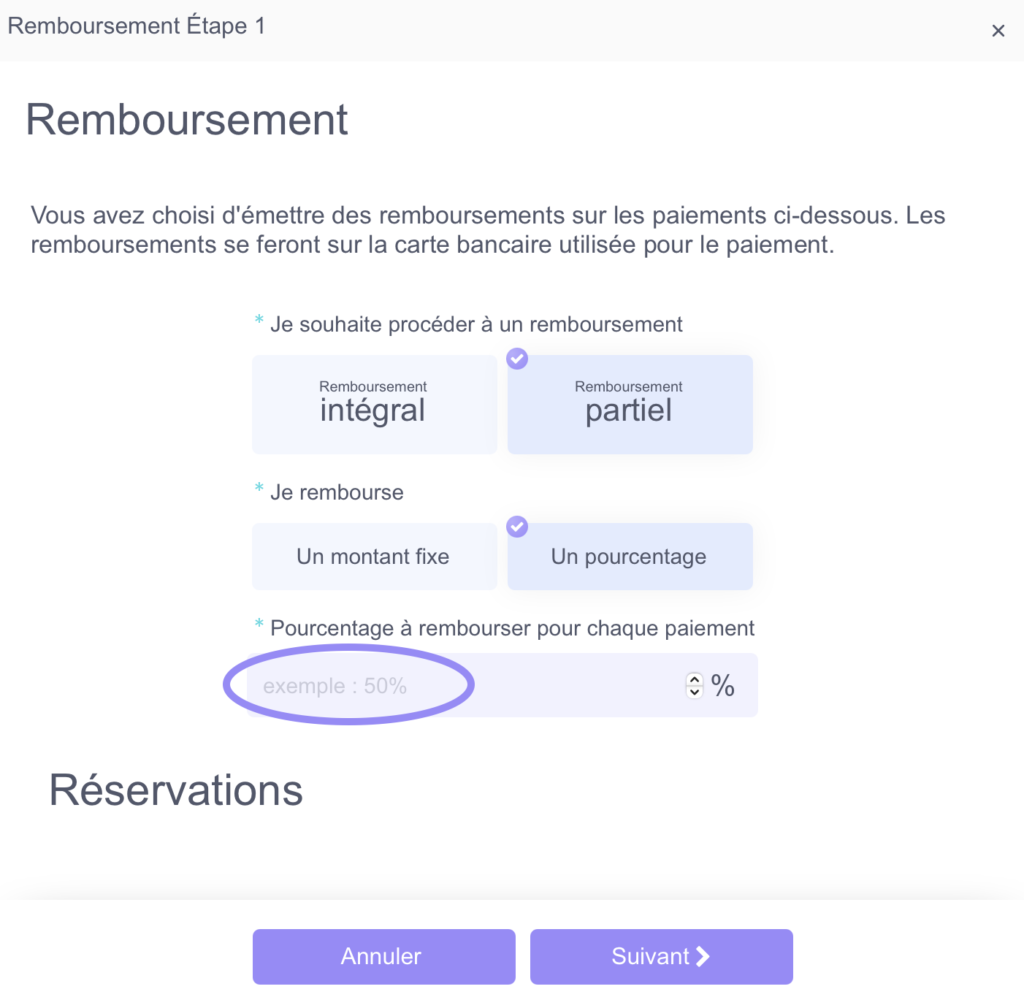Increase percentage with the stepper up arrow
The width and height of the screenshot is (1024, 1008).
[694, 680]
